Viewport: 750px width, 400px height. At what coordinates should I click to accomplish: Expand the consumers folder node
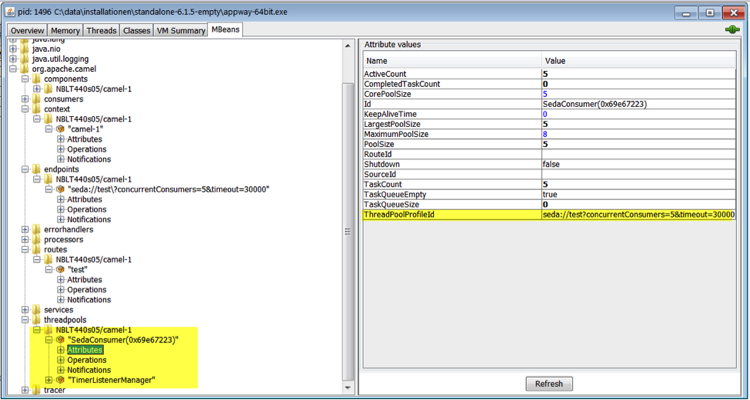pyautogui.click(x=25, y=99)
